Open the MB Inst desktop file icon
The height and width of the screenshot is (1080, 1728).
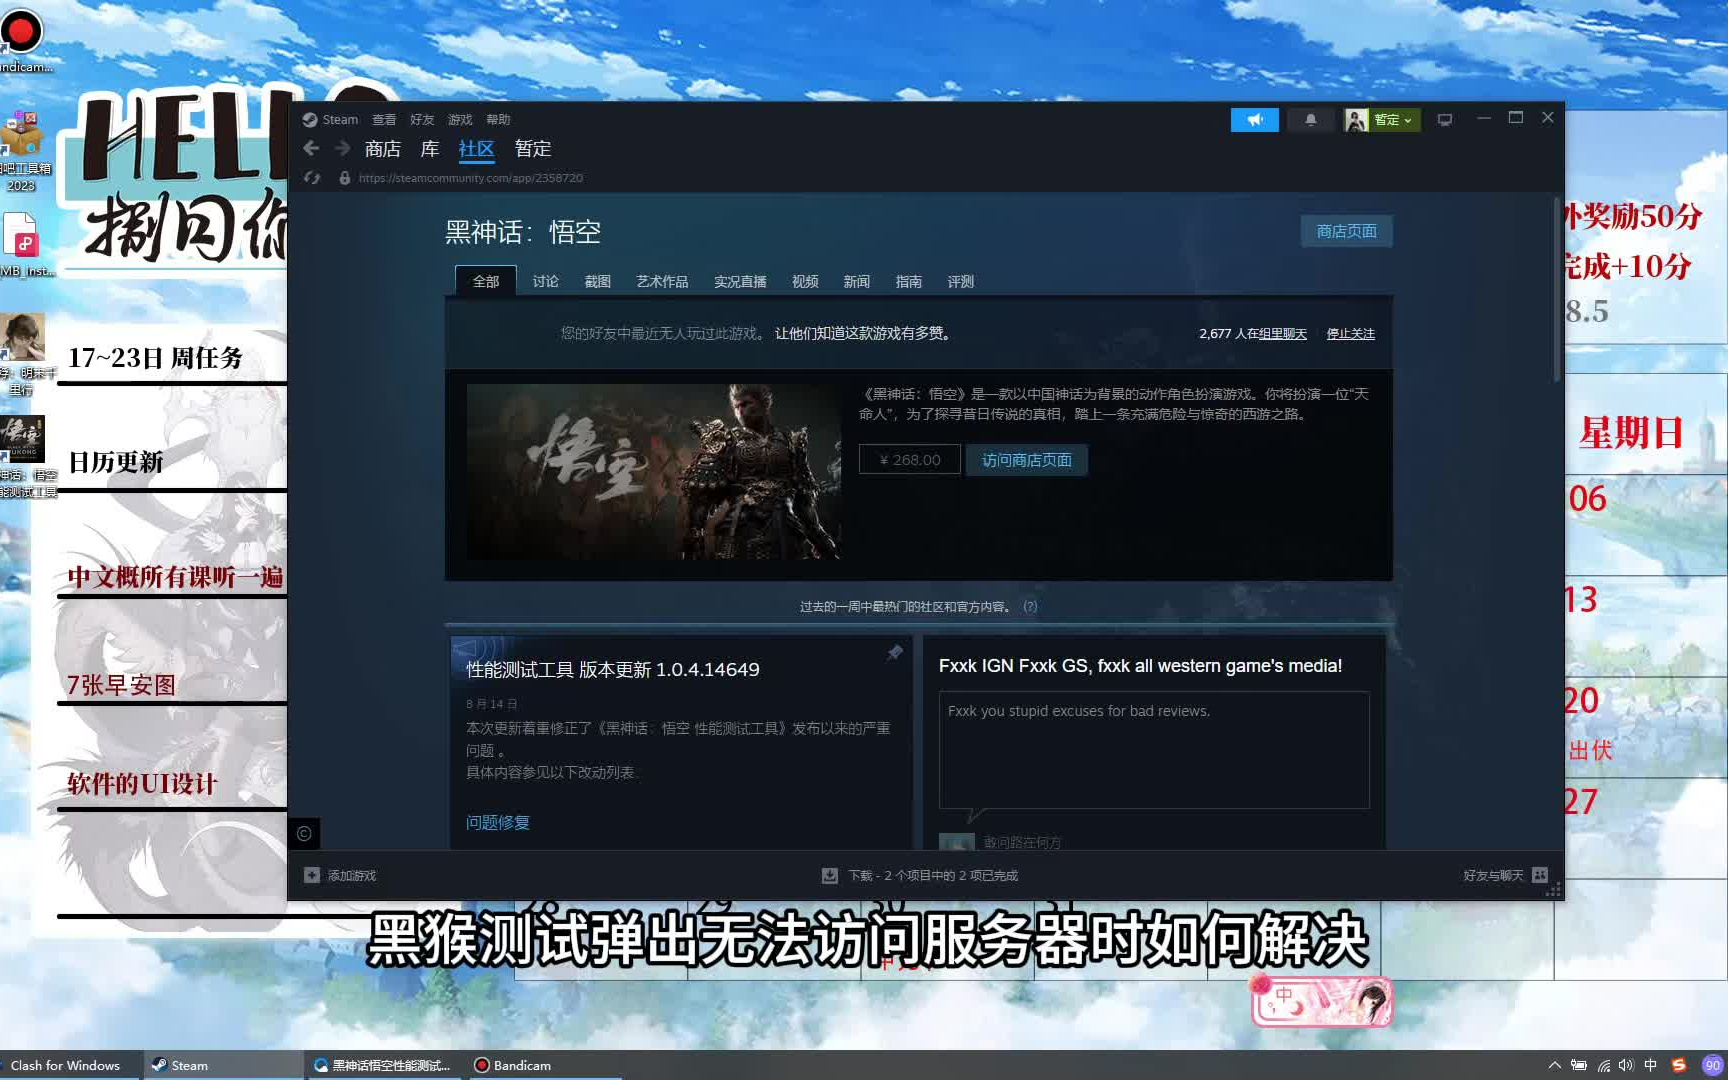21,236
